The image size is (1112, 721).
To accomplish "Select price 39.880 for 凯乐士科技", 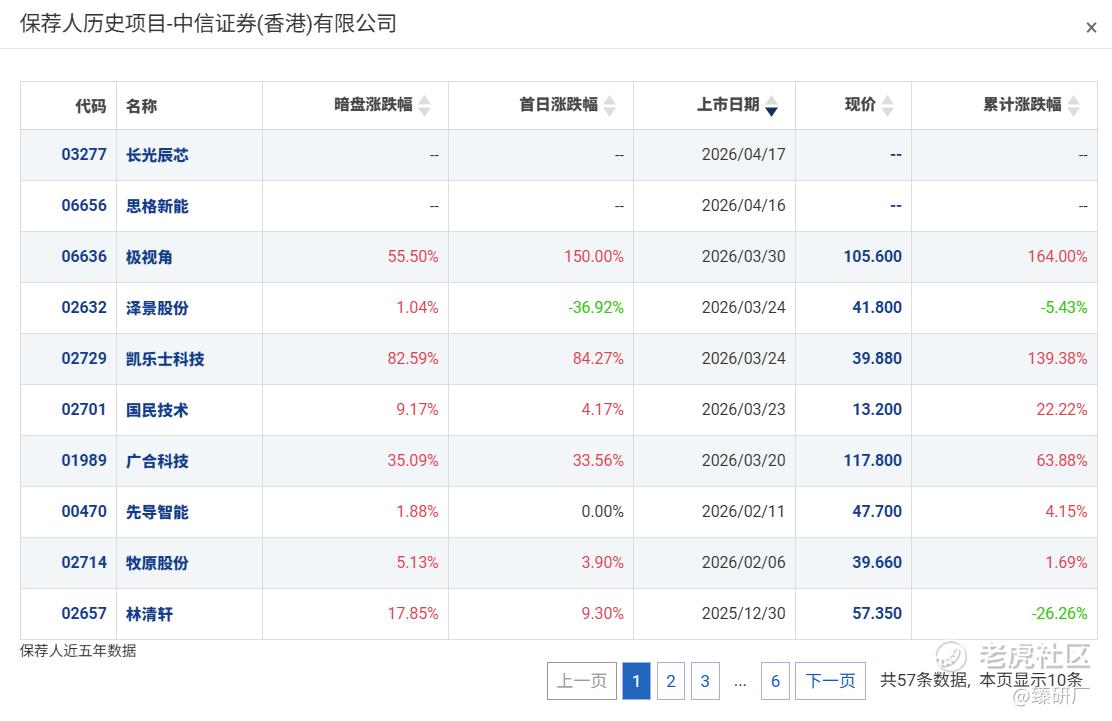I will [x=877, y=359].
